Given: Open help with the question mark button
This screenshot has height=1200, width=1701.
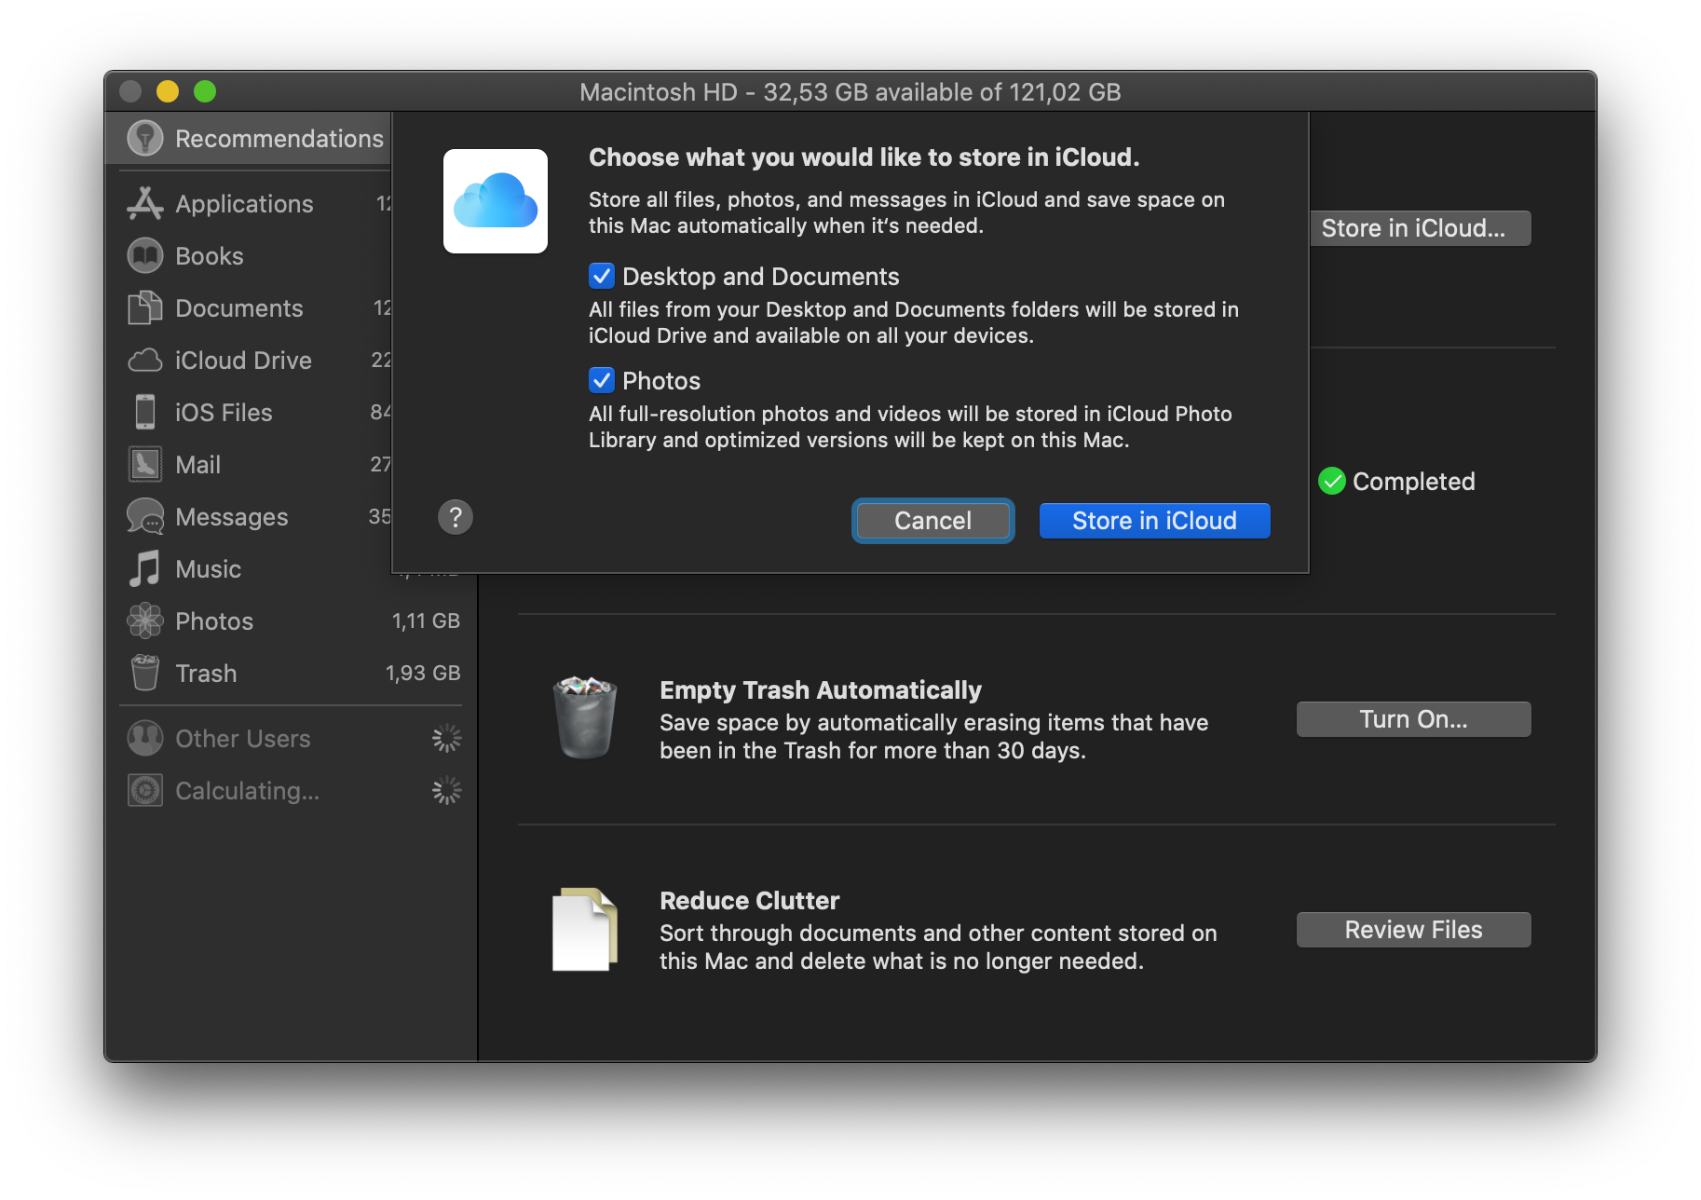Looking at the screenshot, I should [455, 517].
